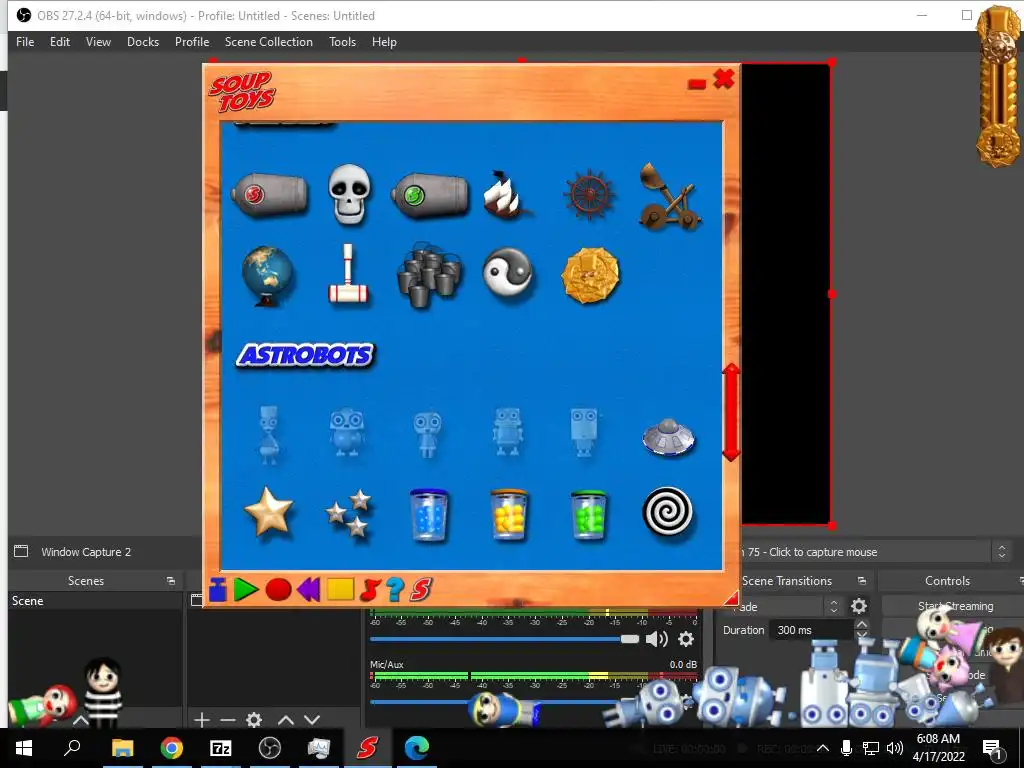Open the Docks menu

click(x=142, y=42)
